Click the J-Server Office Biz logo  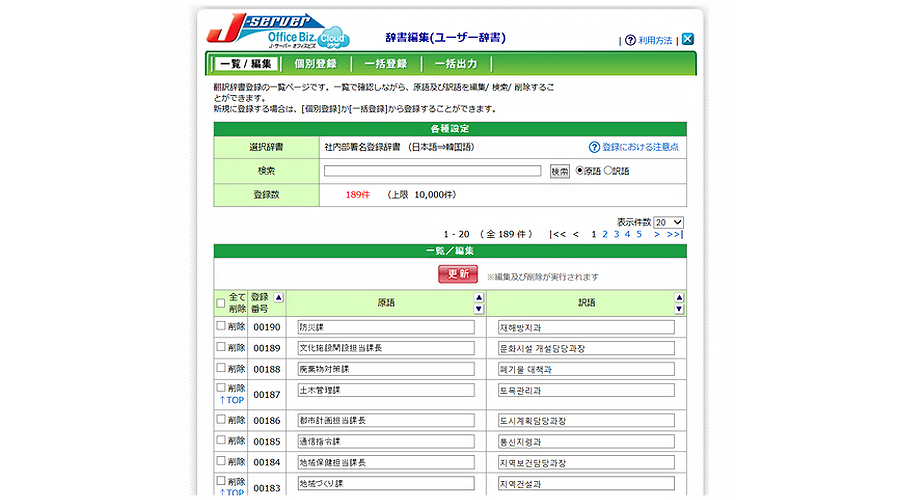pyautogui.click(x=278, y=32)
